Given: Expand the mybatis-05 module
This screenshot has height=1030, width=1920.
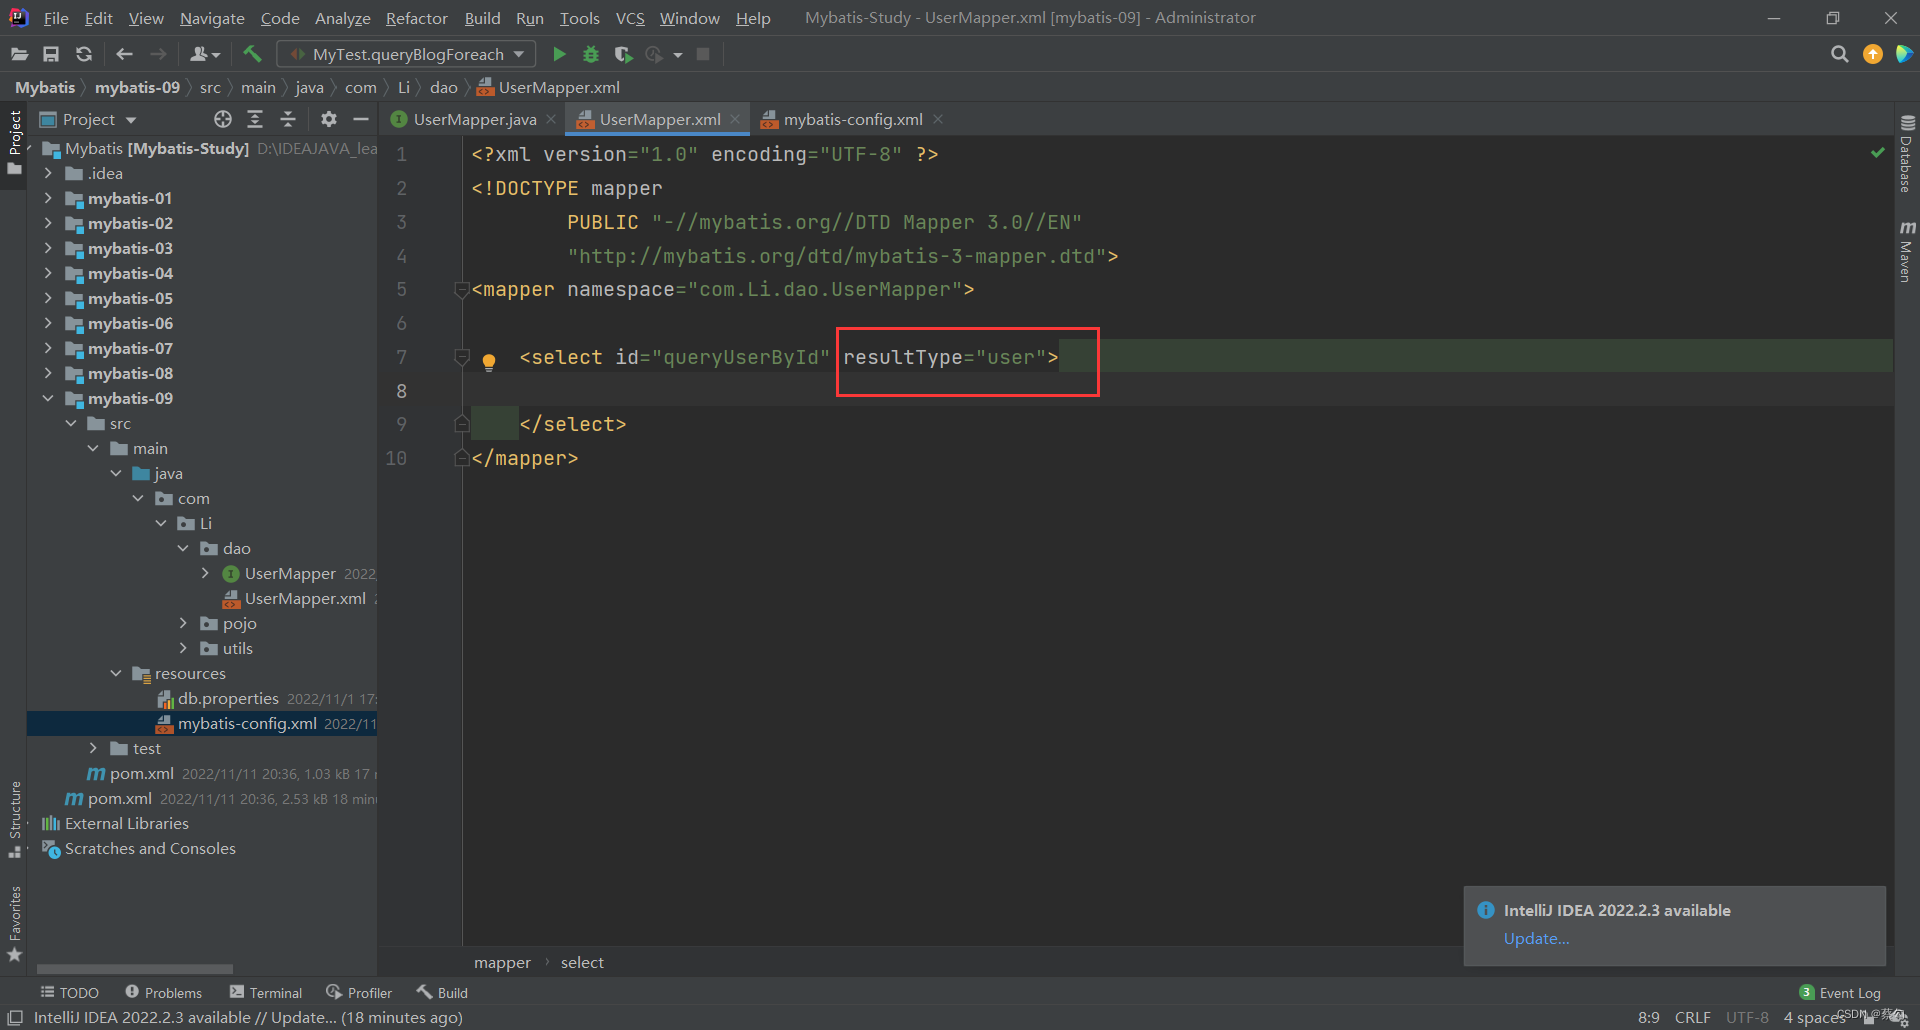Looking at the screenshot, I should click(x=48, y=298).
